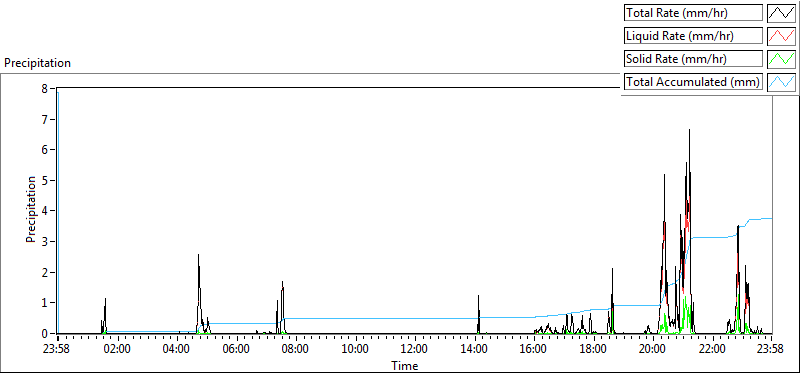800x373 pixels.
Task: Click the Time axis label
Action: pos(405,365)
